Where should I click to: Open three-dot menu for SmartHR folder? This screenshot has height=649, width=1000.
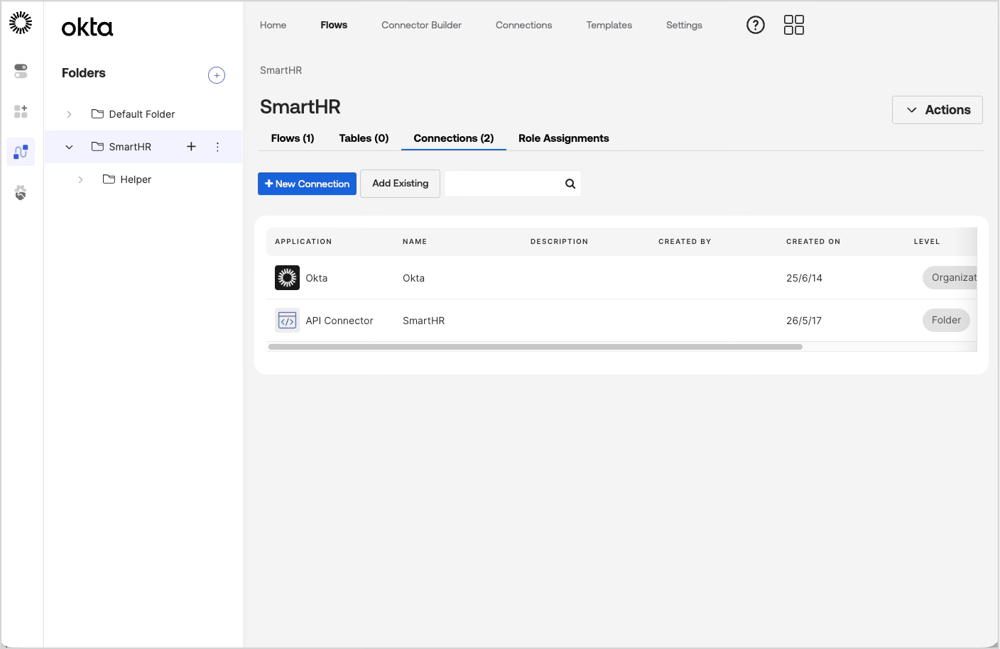217,147
